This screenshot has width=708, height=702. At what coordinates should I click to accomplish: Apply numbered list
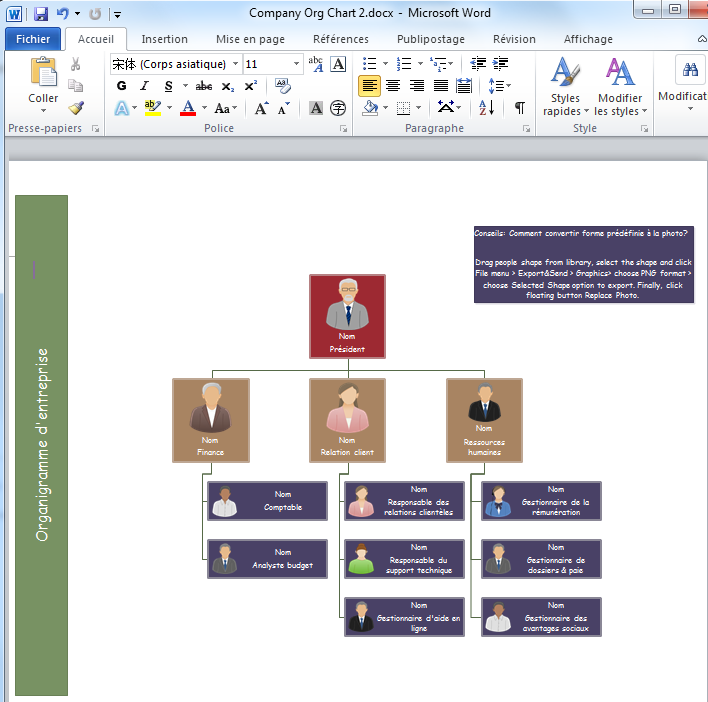pos(404,64)
